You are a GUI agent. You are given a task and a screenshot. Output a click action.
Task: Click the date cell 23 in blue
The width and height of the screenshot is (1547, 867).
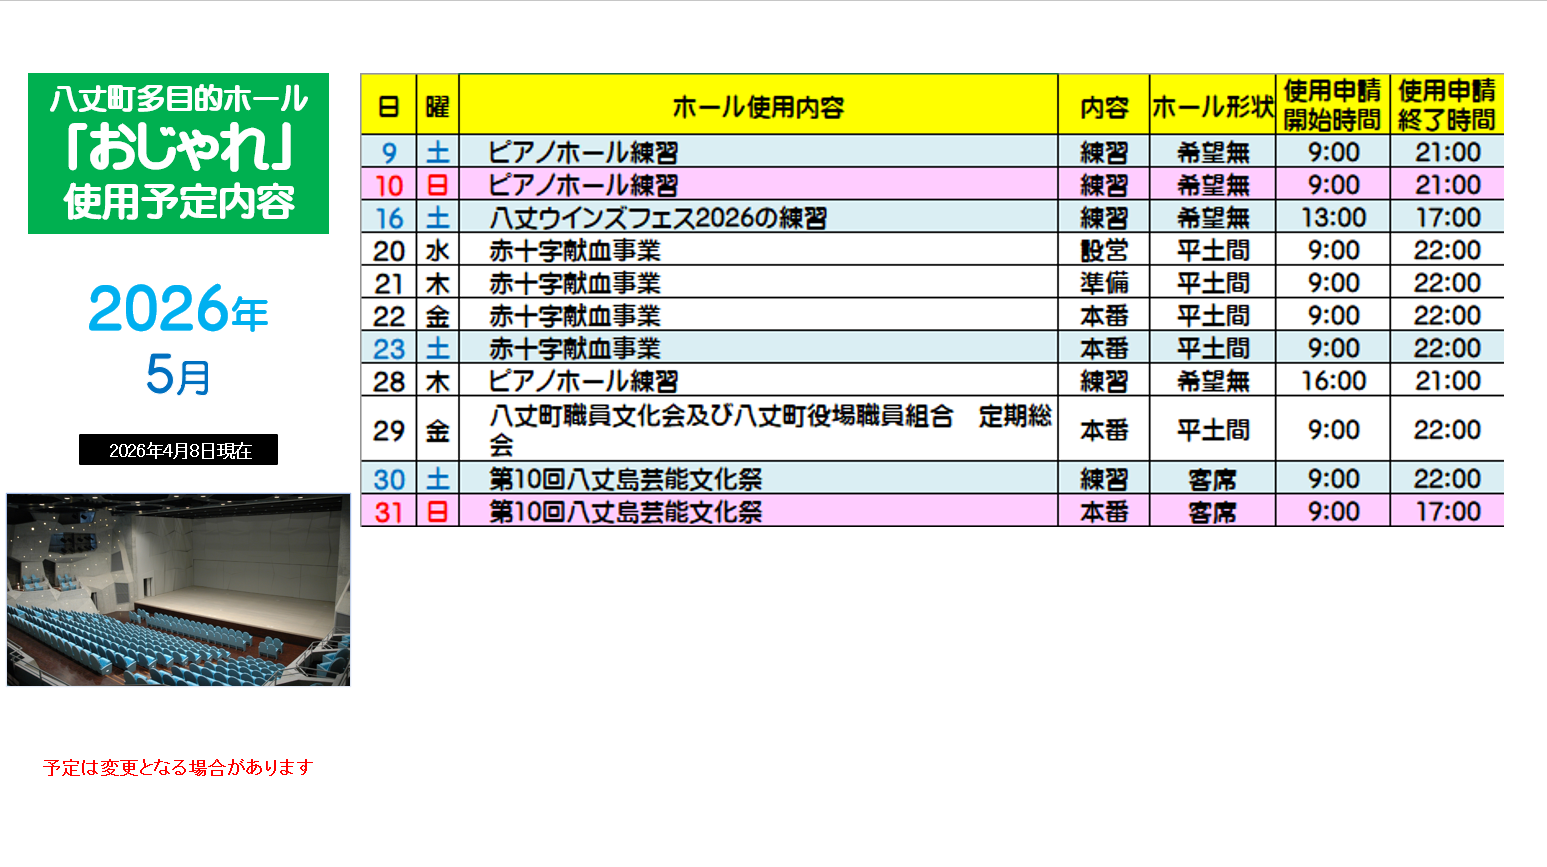click(x=388, y=349)
